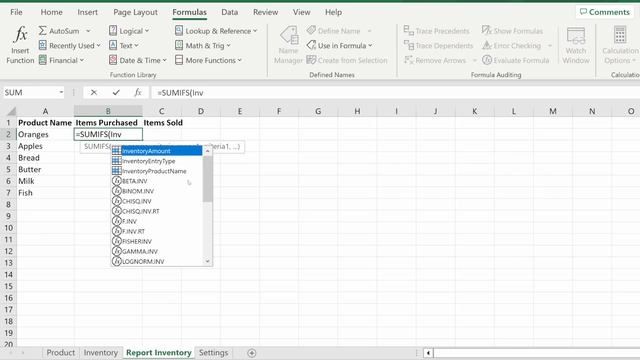
Task: Open the File tab
Action: point(16,12)
